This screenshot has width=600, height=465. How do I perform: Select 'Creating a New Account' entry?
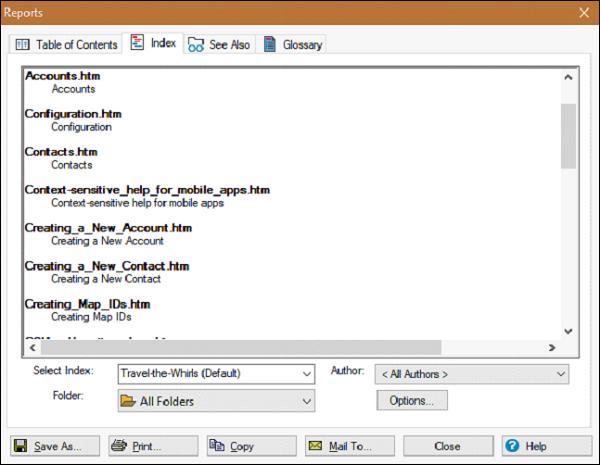point(108,241)
